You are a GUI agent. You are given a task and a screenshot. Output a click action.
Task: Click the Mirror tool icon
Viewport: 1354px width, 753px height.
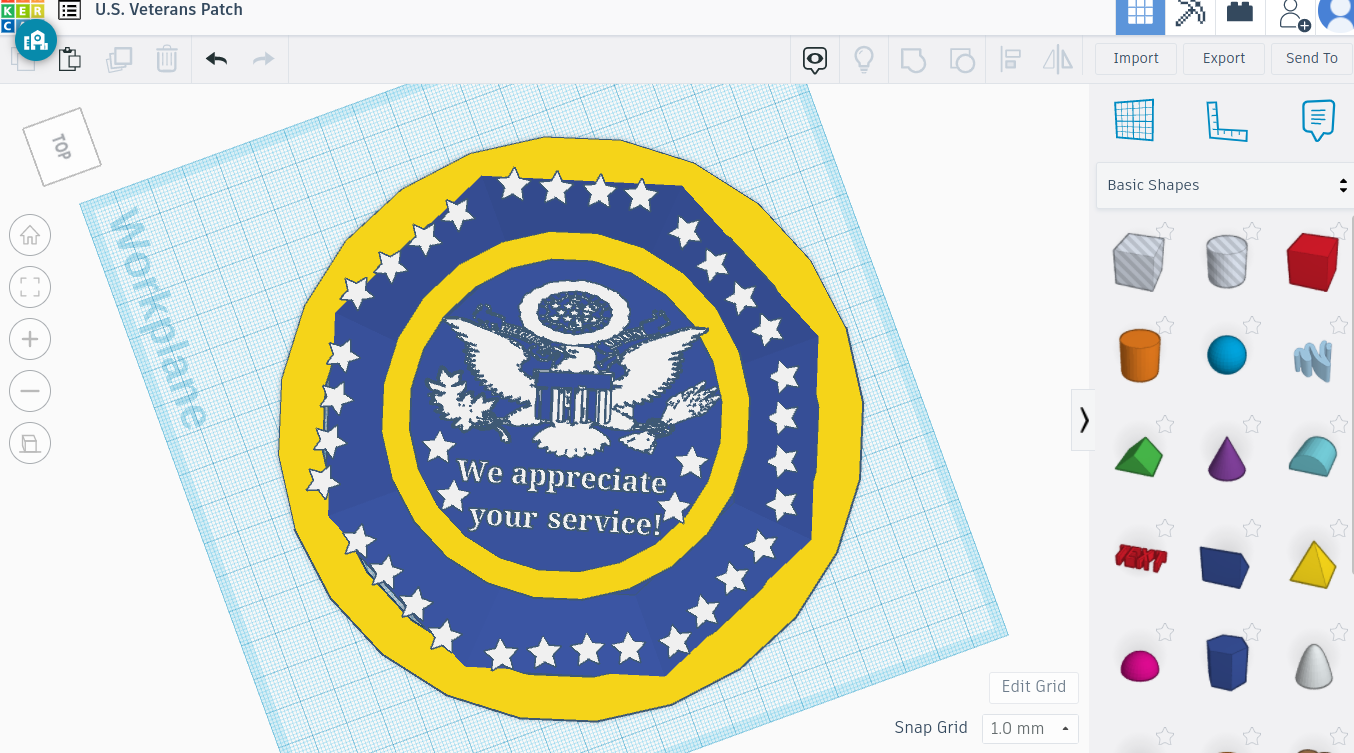[x=1057, y=59]
